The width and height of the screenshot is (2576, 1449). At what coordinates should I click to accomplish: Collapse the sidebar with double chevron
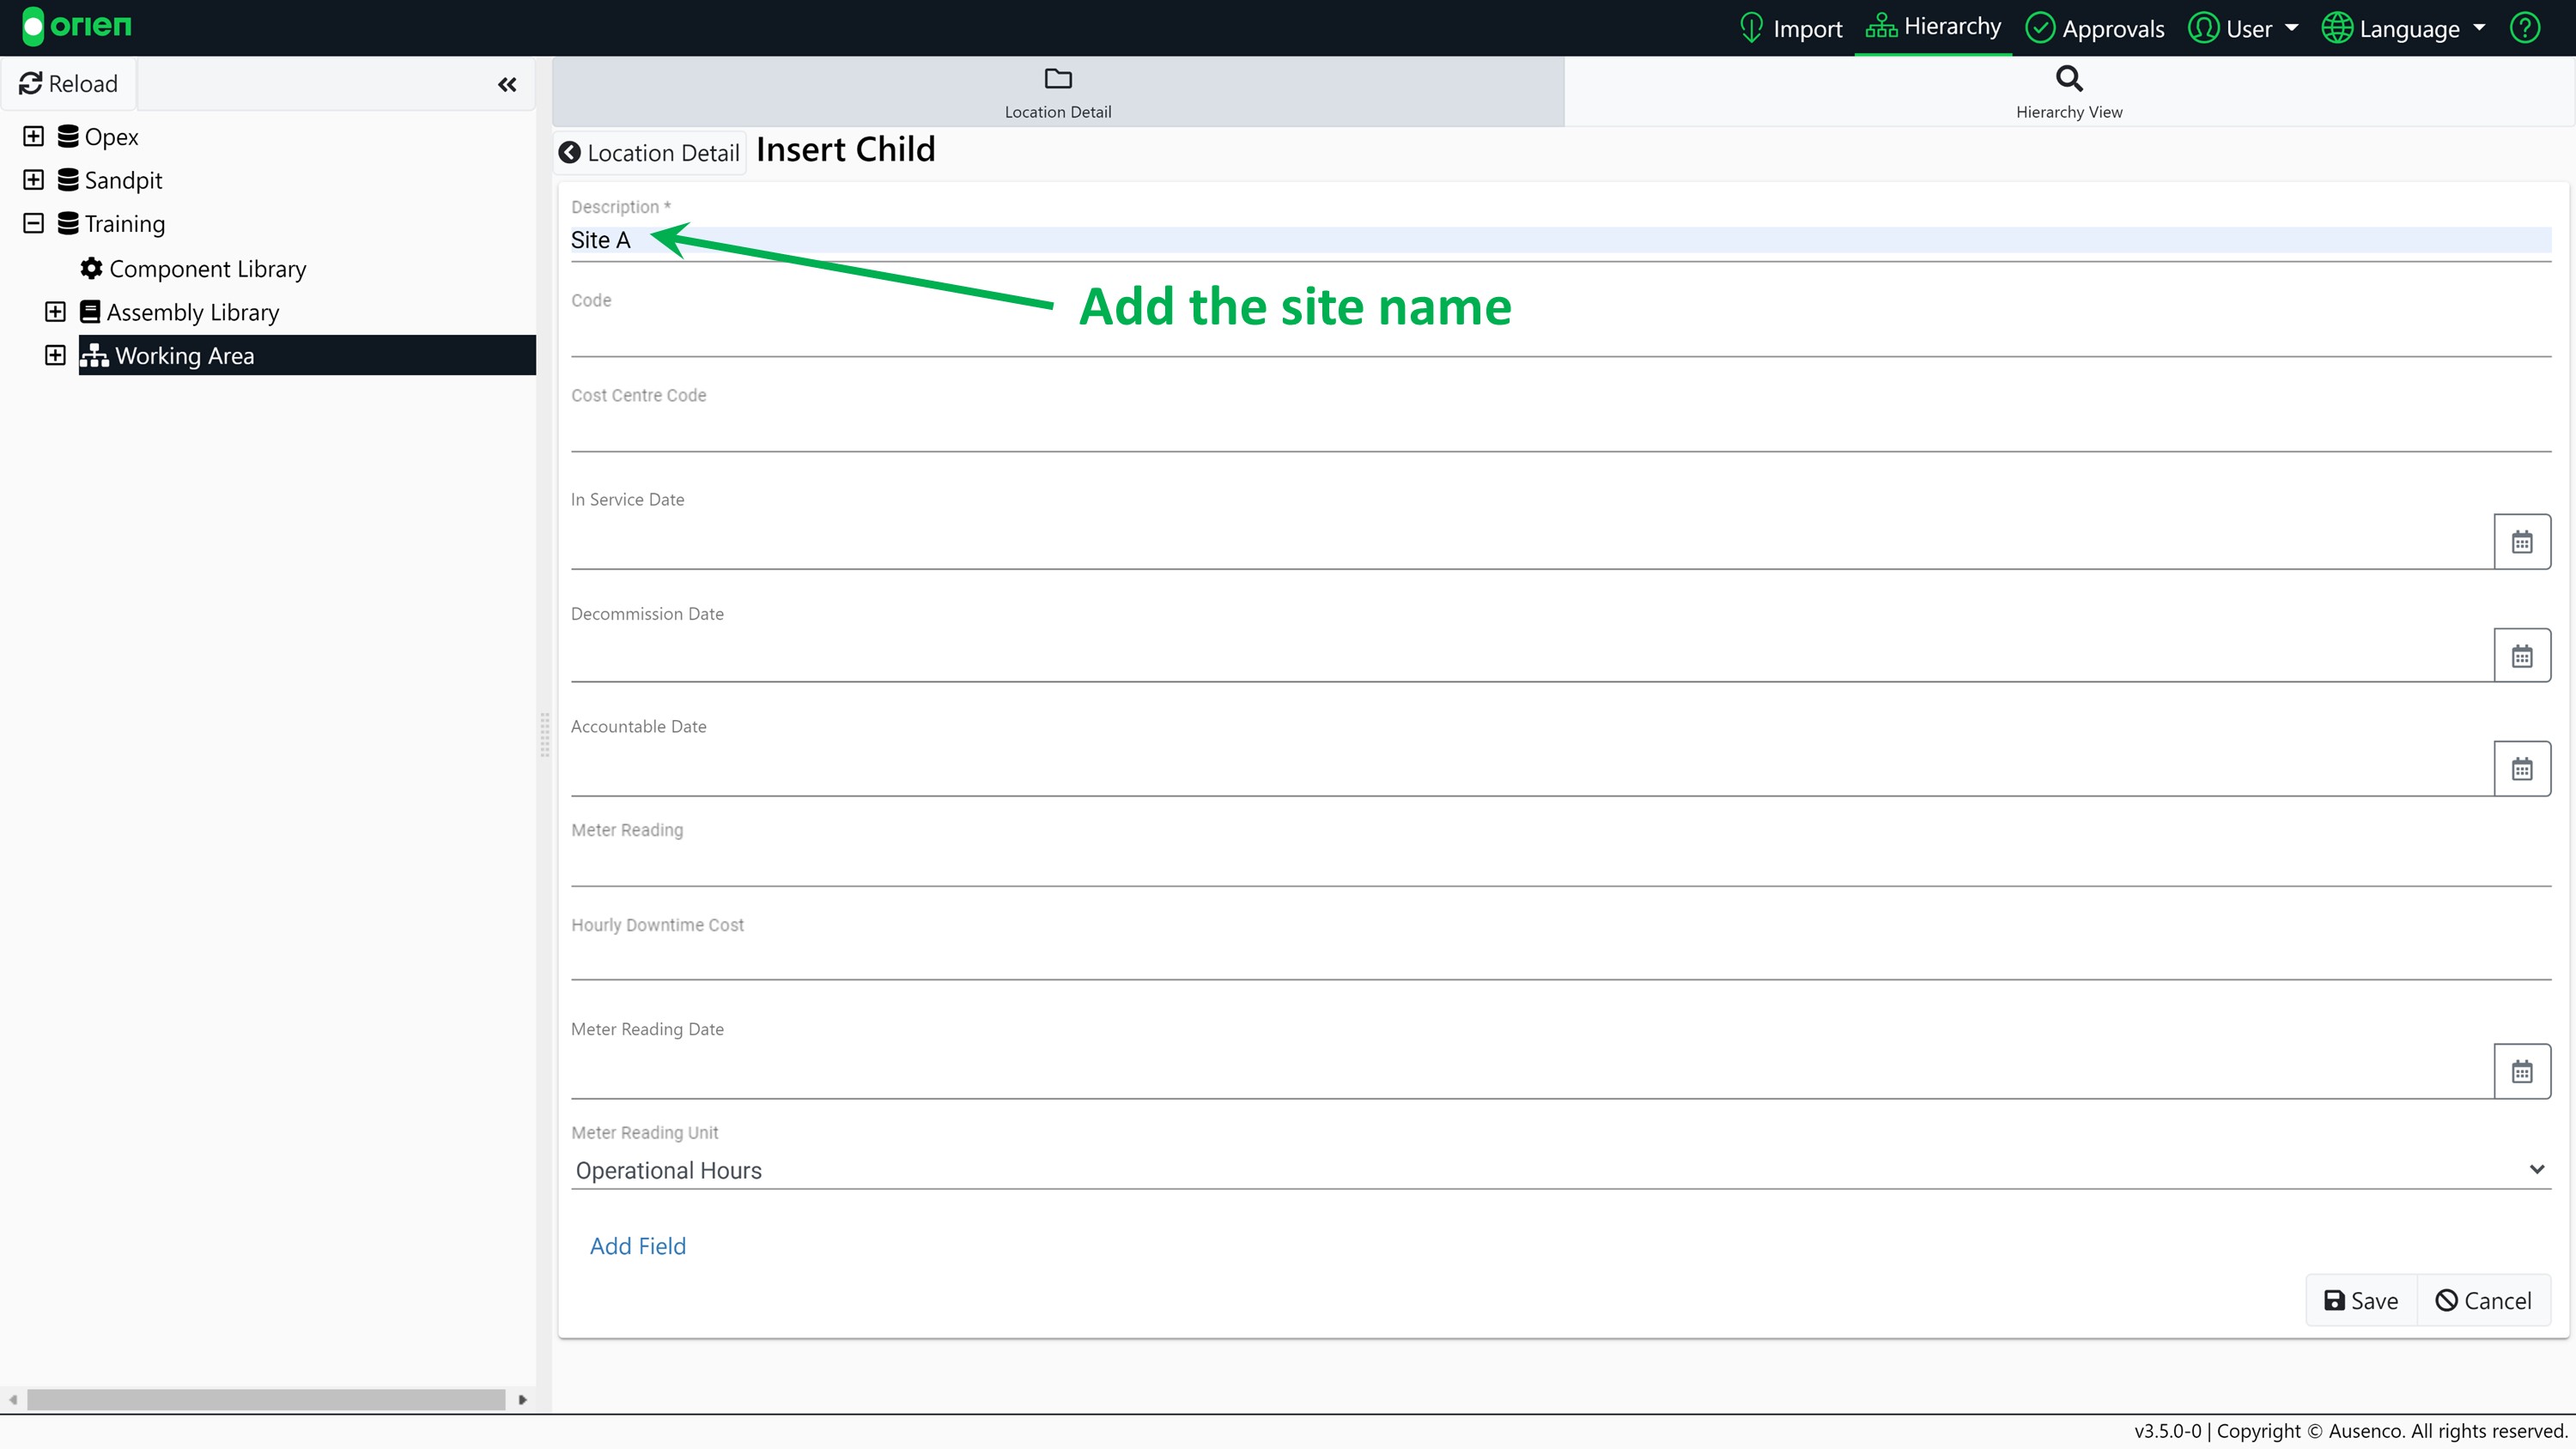(x=507, y=85)
